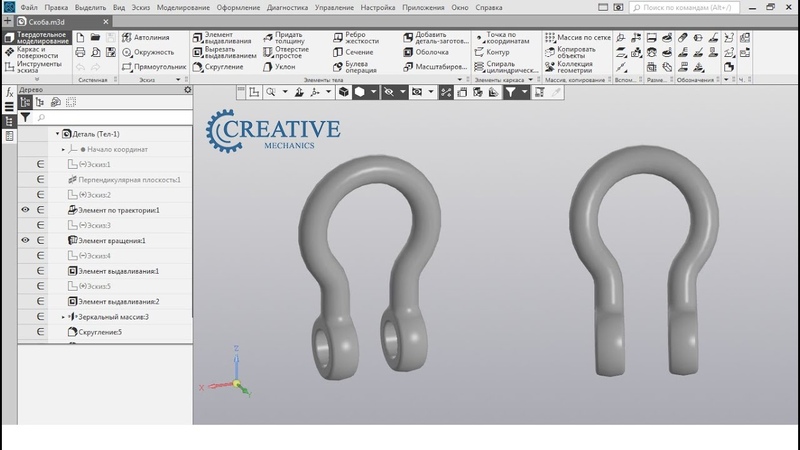
Task: Activate the Элемент выдавливания extrude tool
Action: pyautogui.click(x=225, y=38)
